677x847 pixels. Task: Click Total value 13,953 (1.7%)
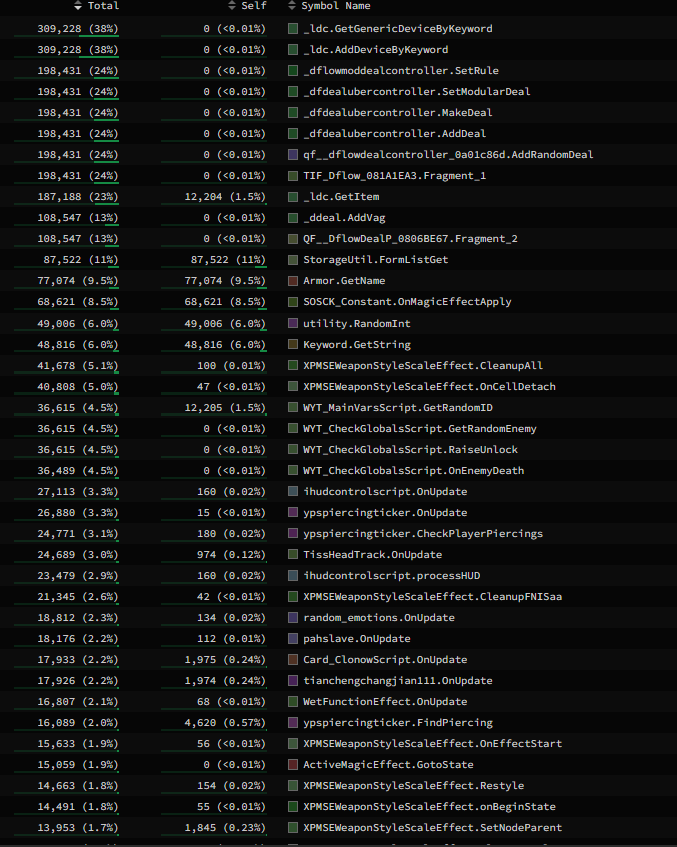(78, 828)
